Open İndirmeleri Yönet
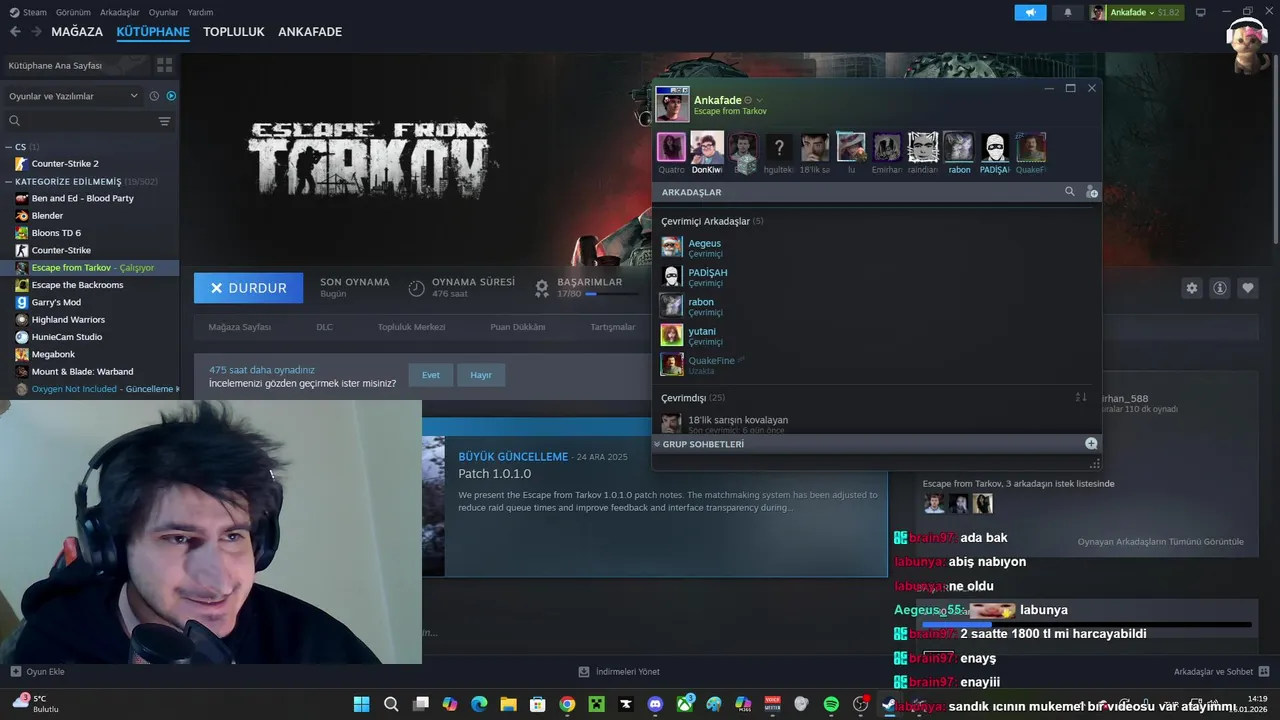Screen dimensions: 1280x720 620,672
